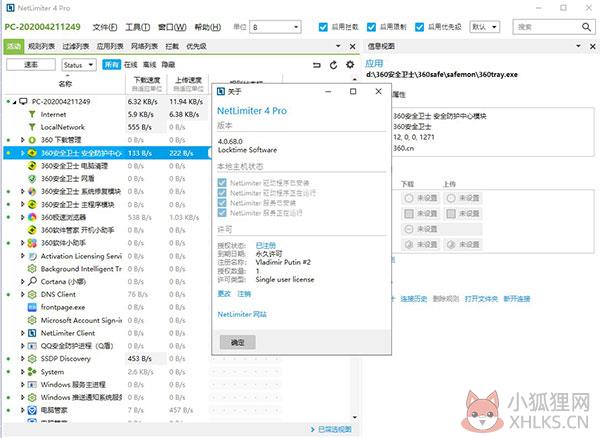
Task: Open the Status dropdown
Action: 79,65
